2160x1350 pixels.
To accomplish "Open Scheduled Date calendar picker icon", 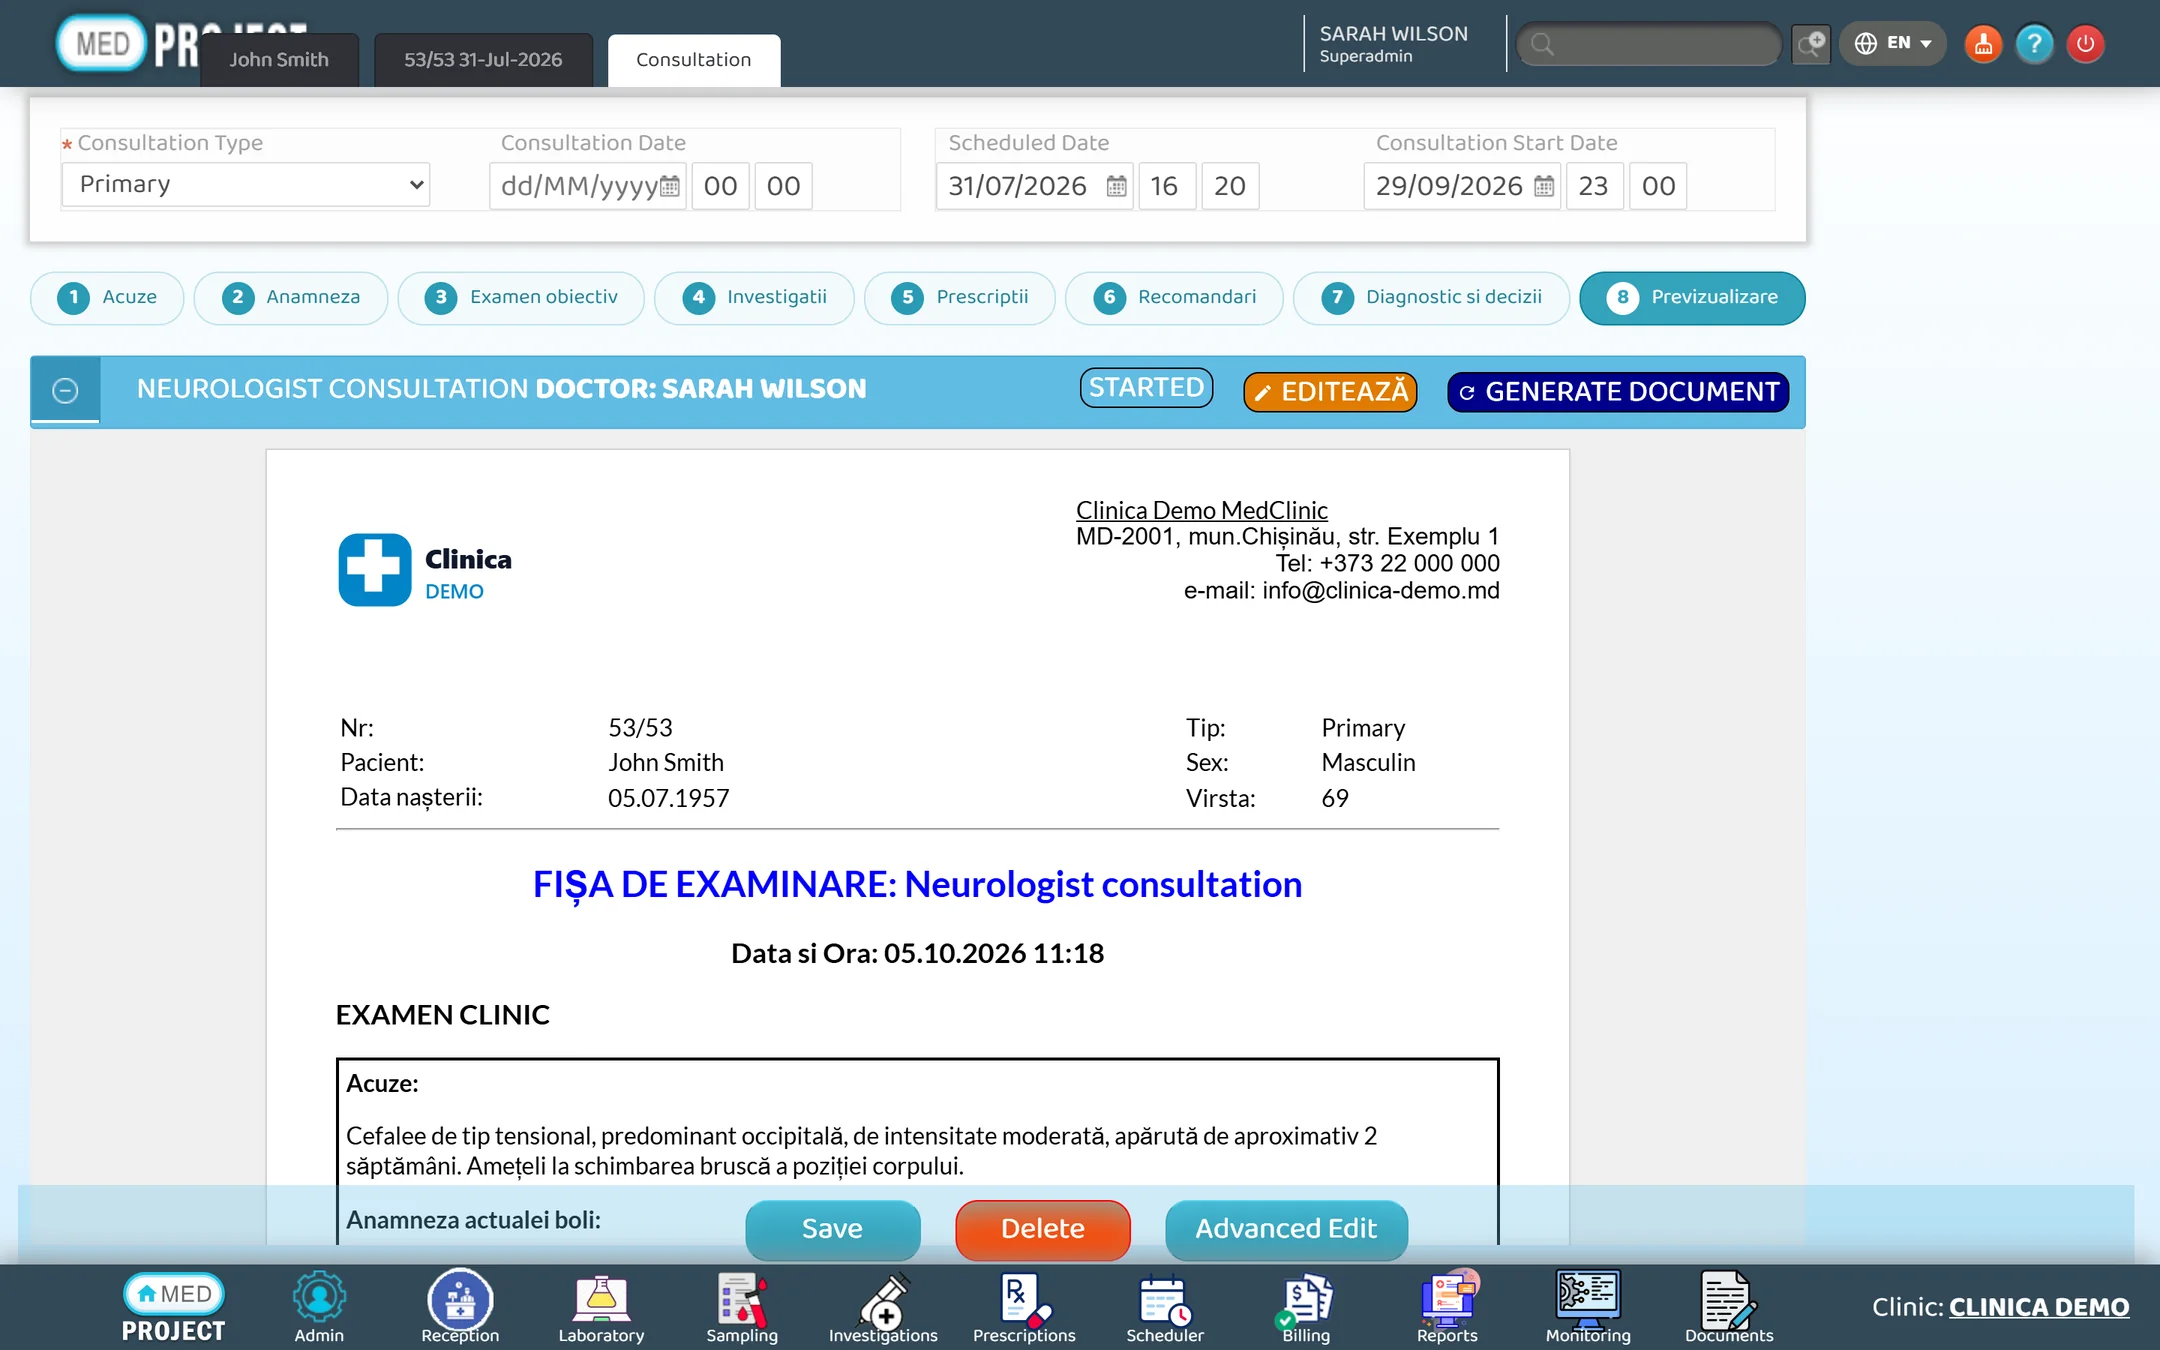I will point(1117,186).
